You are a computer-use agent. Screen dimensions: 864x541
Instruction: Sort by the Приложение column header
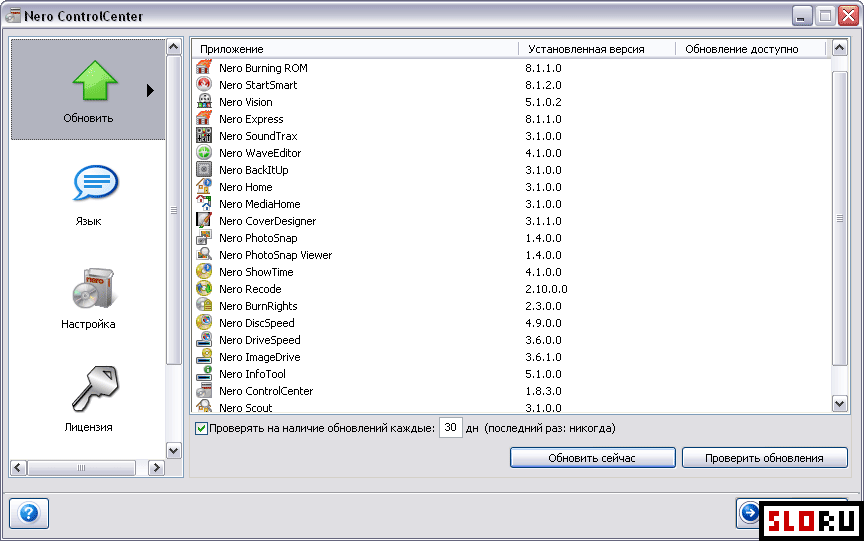tap(355, 48)
